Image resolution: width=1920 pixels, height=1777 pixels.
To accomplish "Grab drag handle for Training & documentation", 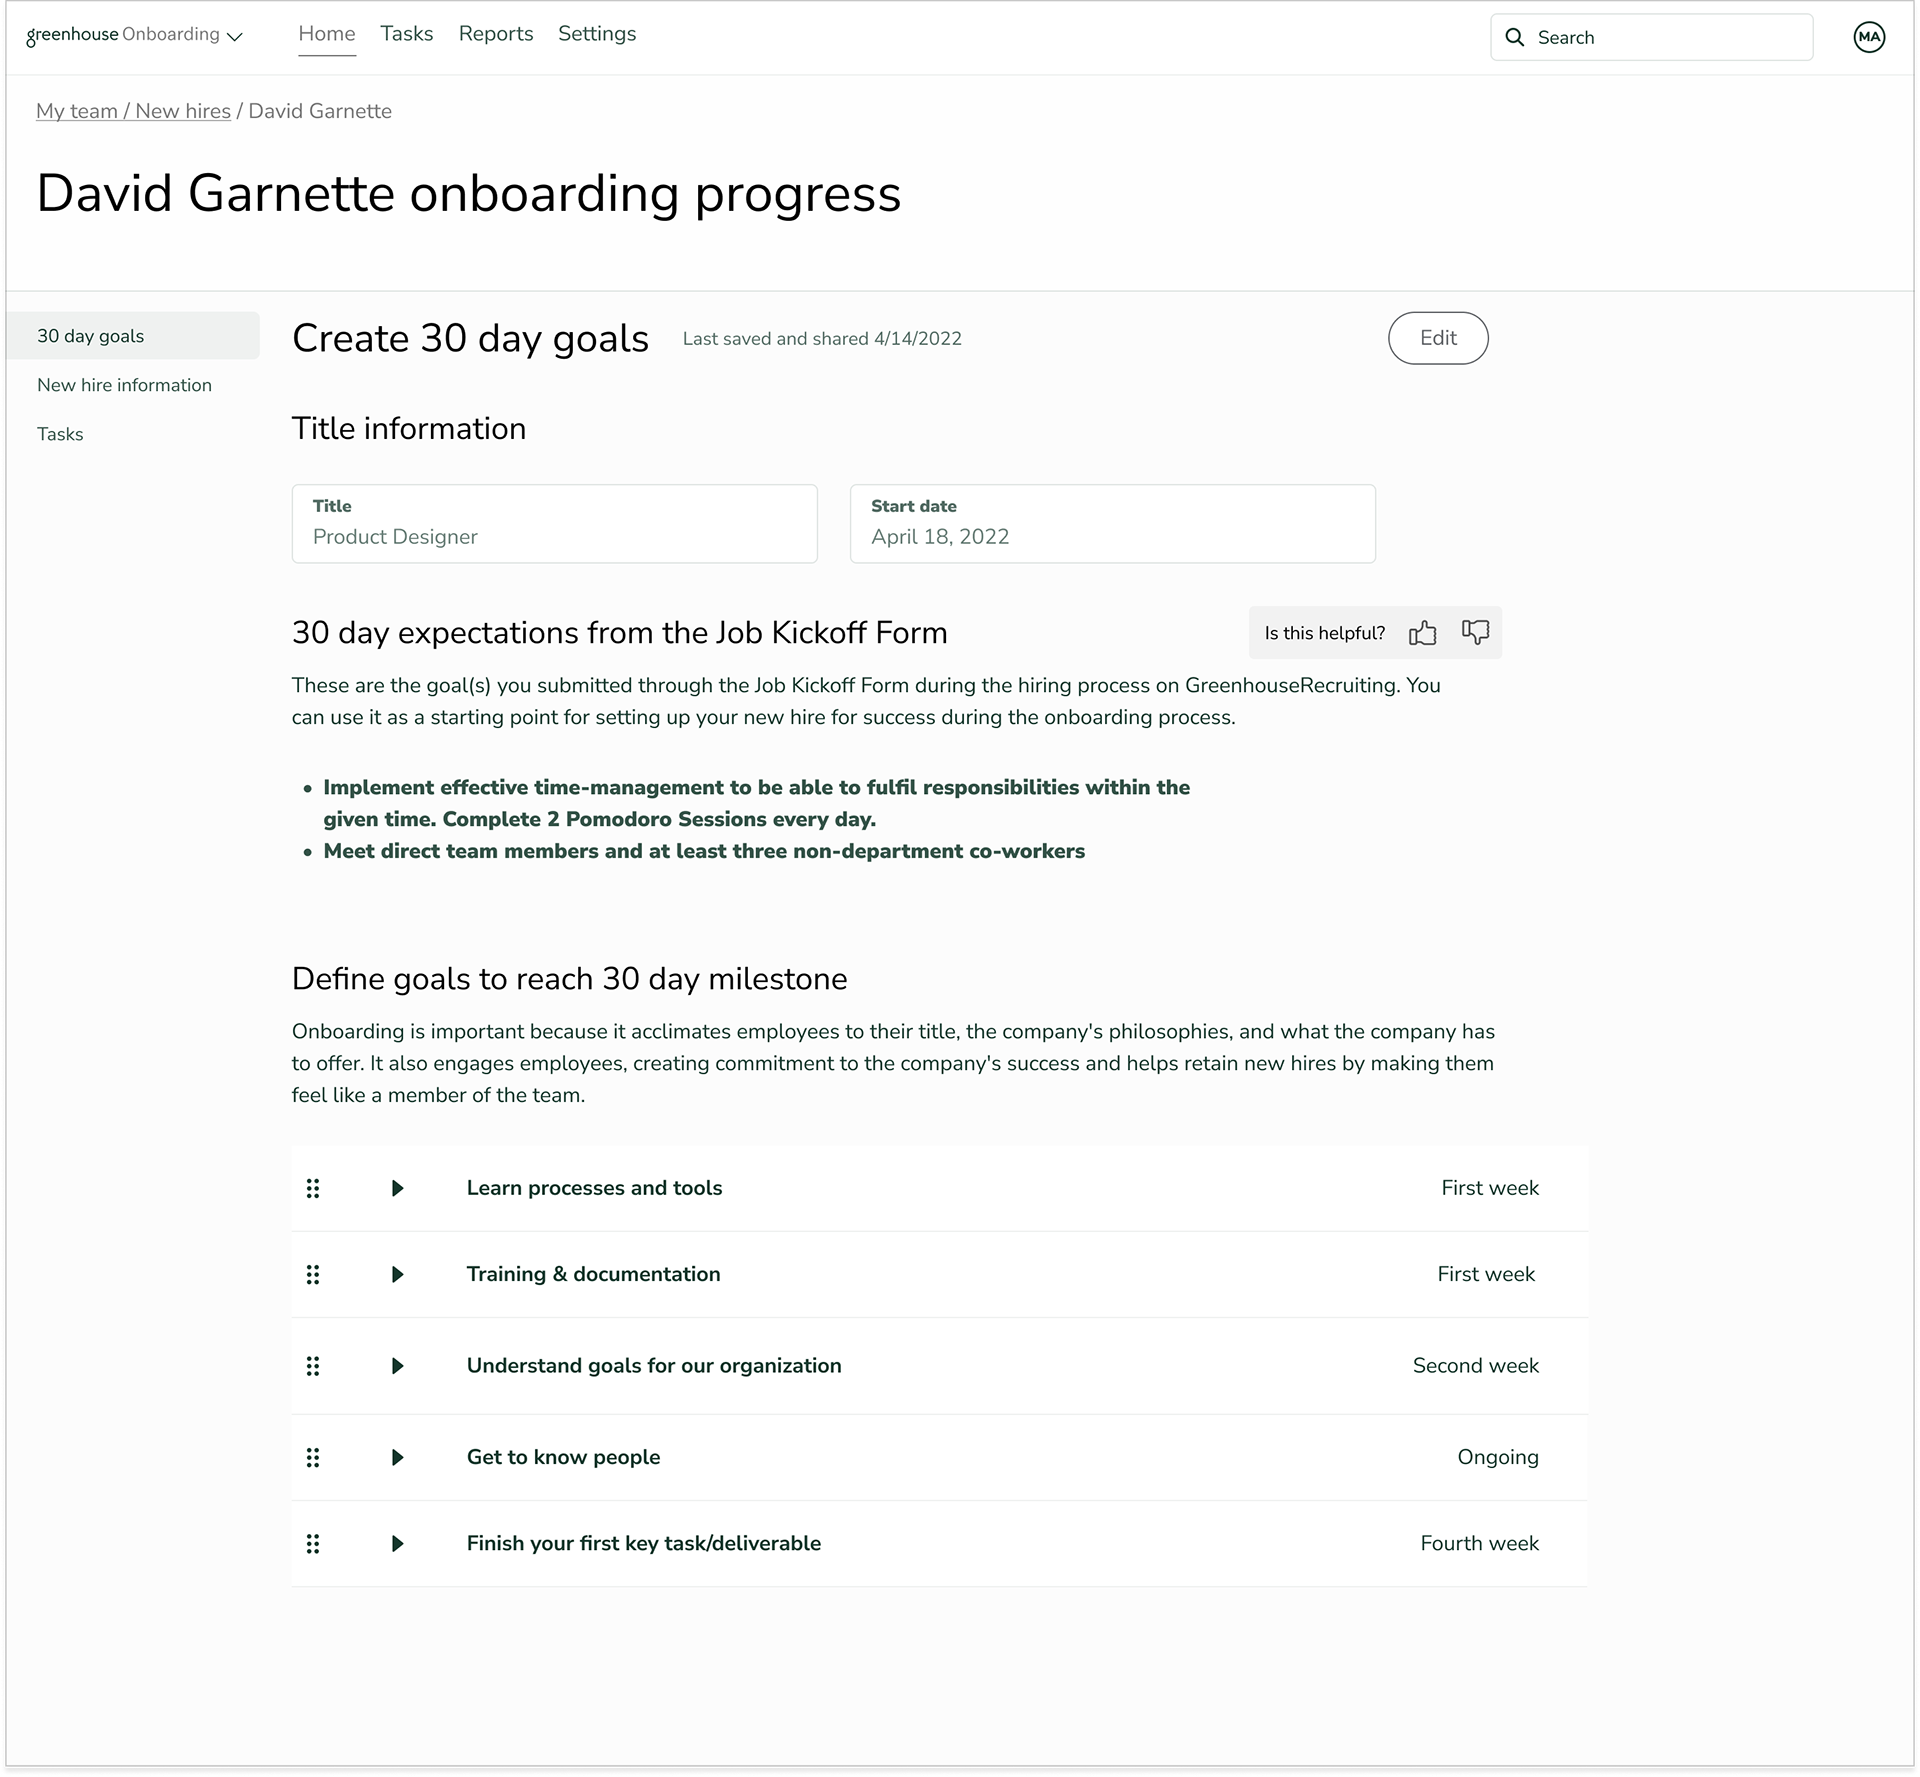I will click(x=313, y=1274).
